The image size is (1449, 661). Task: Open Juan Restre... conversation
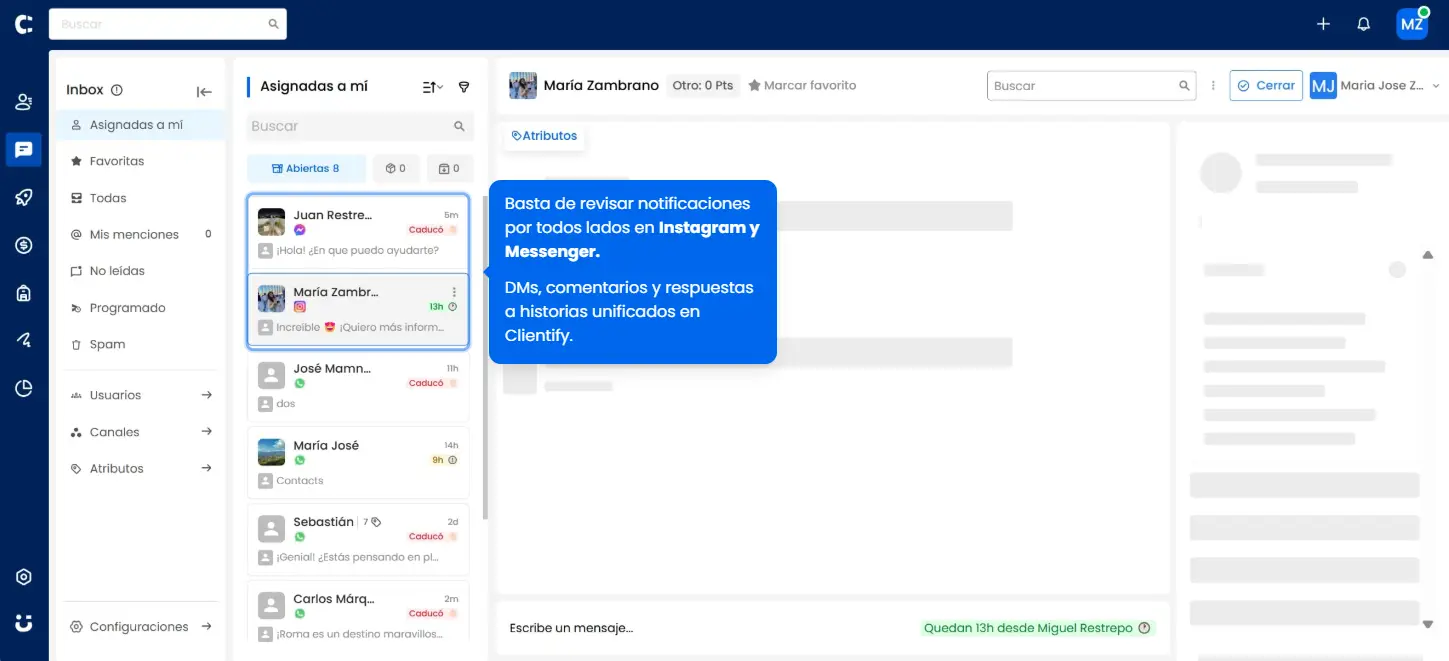(358, 232)
